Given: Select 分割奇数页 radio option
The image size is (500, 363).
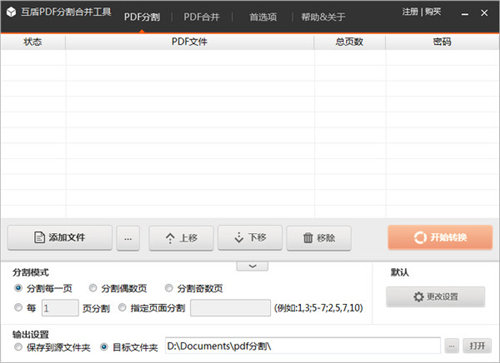Looking at the screenshot, I should click(x=169, y=288).
